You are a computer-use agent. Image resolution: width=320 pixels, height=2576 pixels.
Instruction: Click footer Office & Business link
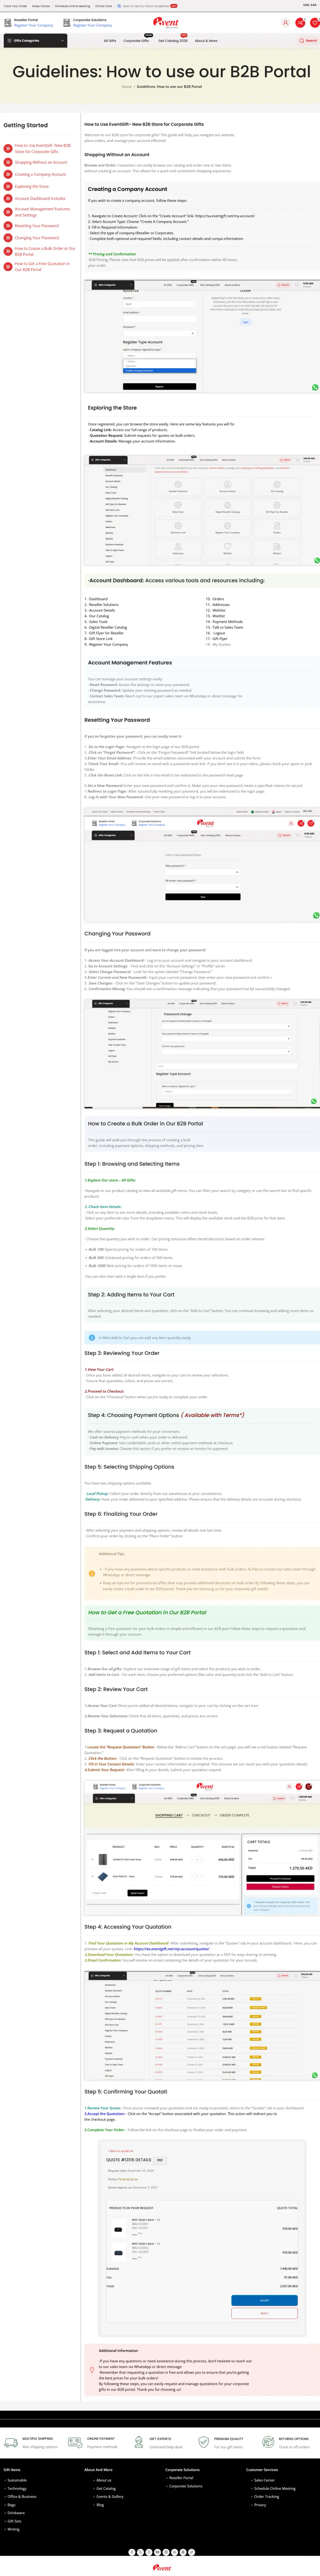click(22, 2496)
